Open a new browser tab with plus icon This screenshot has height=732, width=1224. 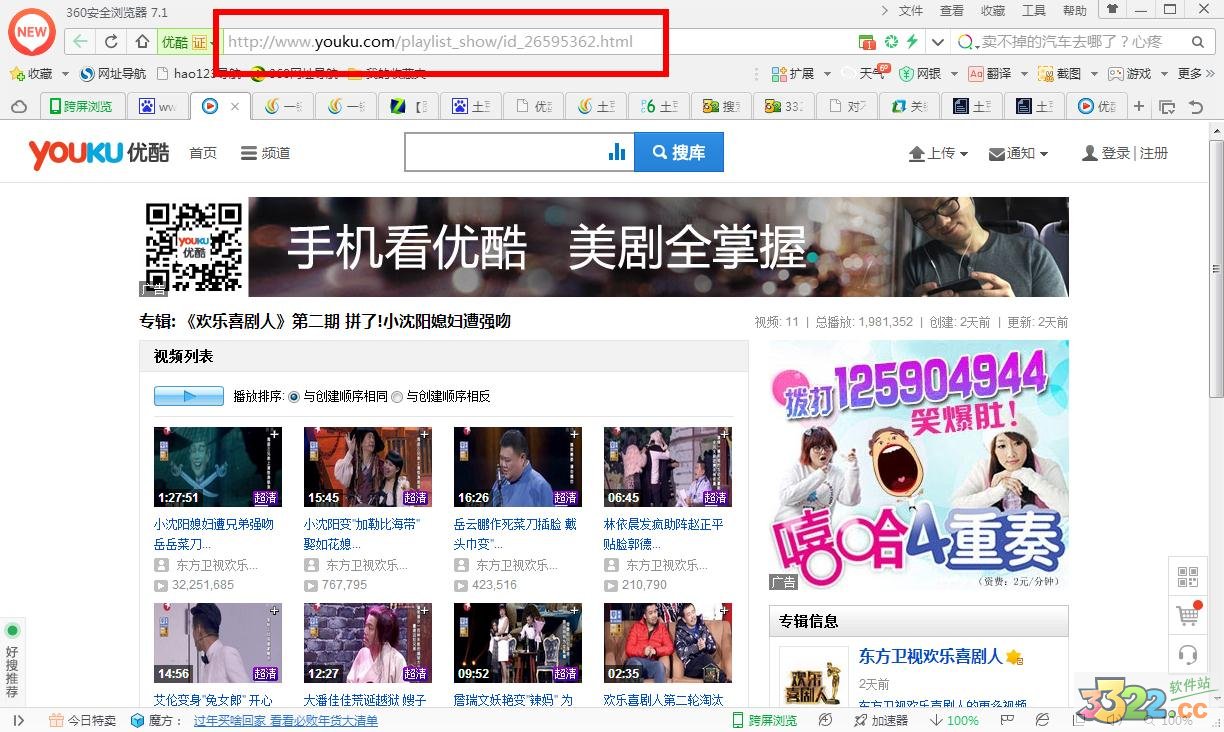[x=1138, y=106]
